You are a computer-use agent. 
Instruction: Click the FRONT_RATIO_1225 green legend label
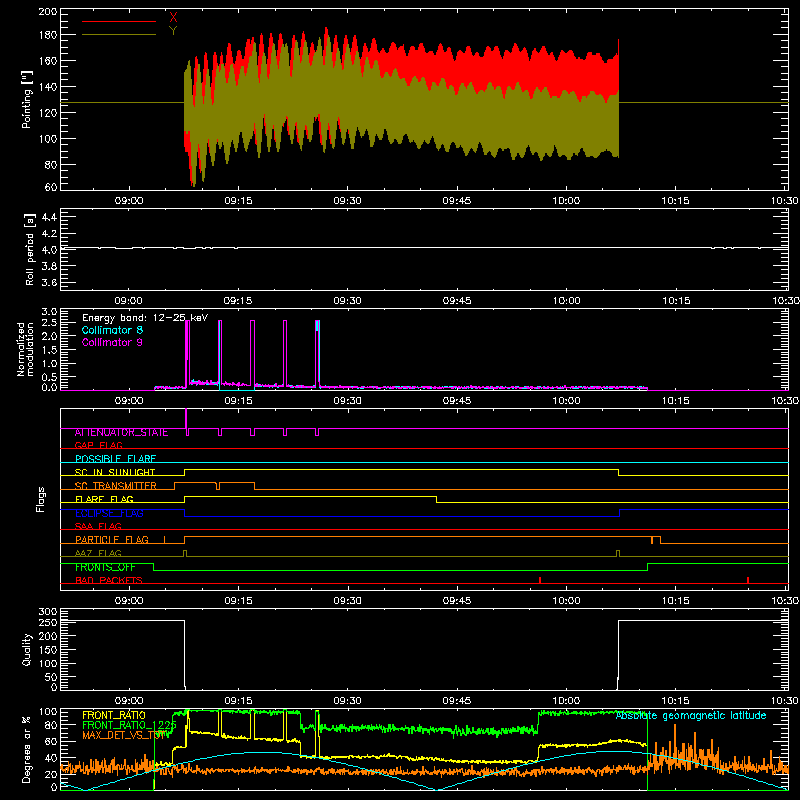pos(129,725)
